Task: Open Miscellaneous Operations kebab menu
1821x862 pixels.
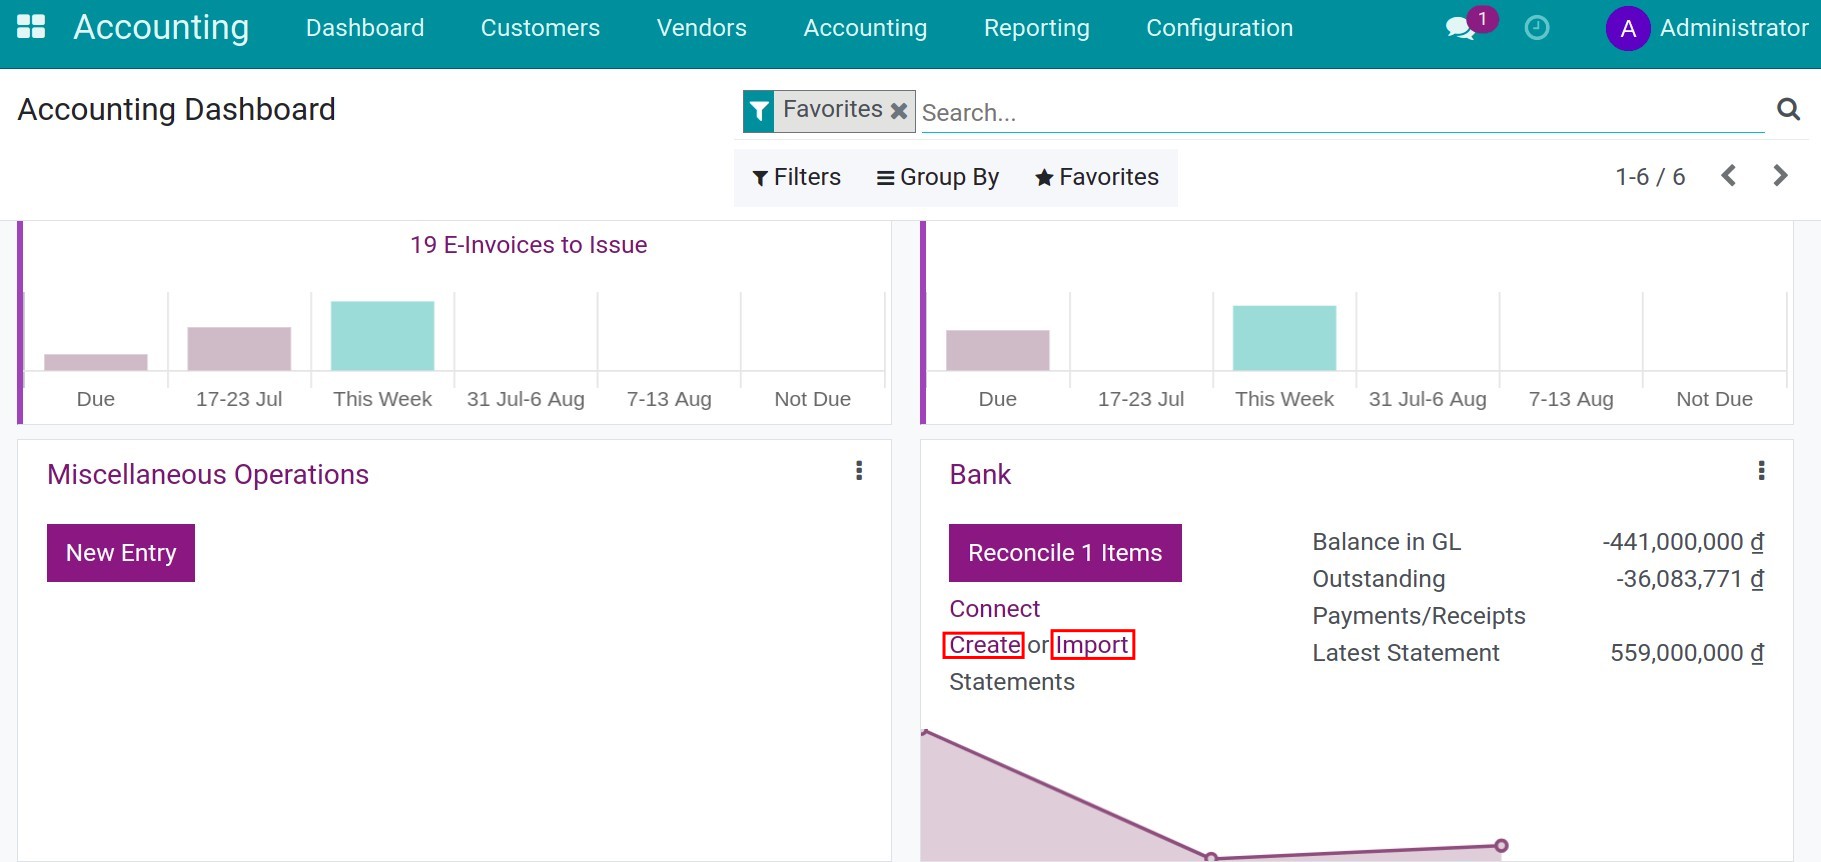Action: 859,471
